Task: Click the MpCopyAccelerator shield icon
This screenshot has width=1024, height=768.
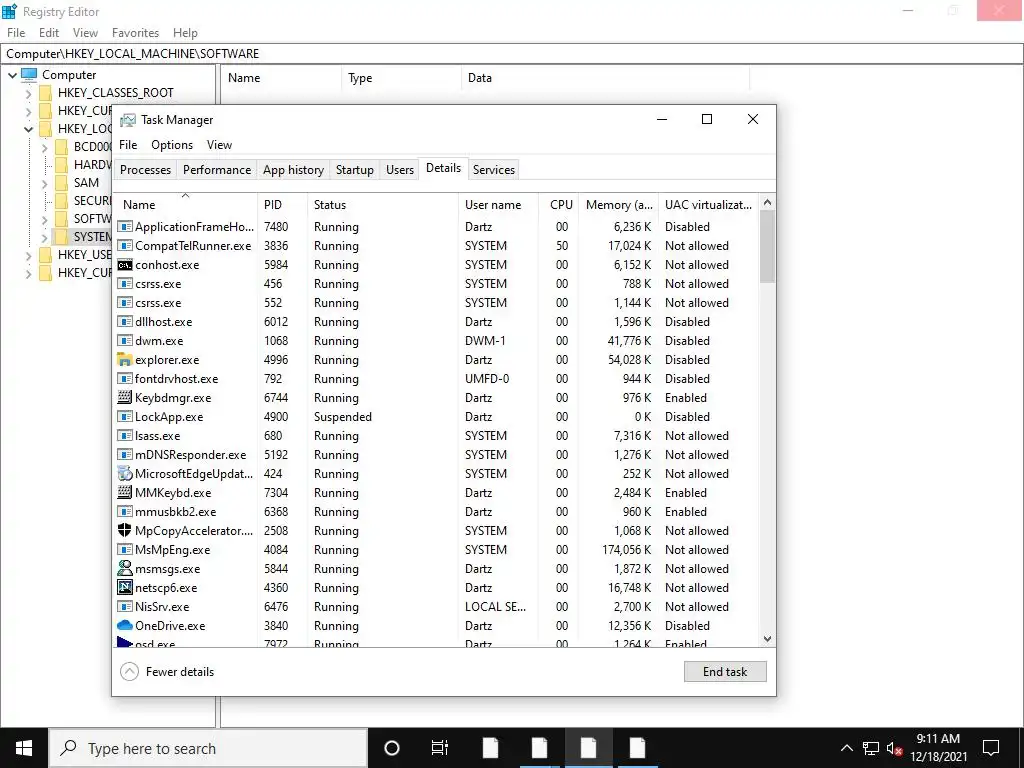Action: (x=125, y=530)
